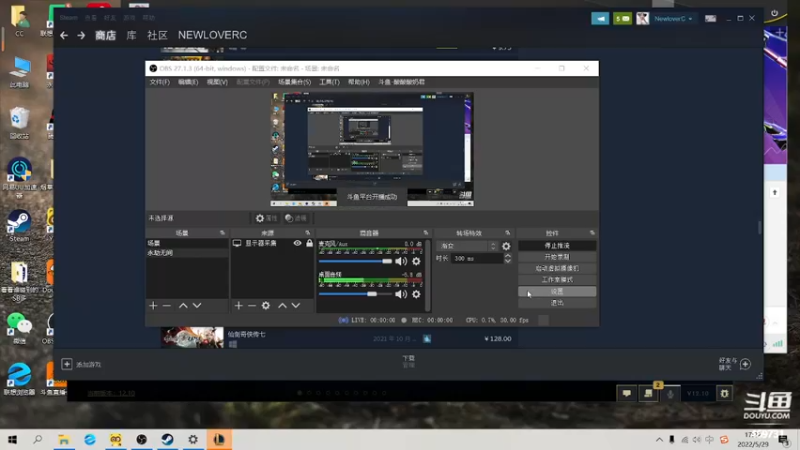Viewport: 800px width, 450px height.
Task: Open OBS 帮助(H) menu
Action: point(359,82)
